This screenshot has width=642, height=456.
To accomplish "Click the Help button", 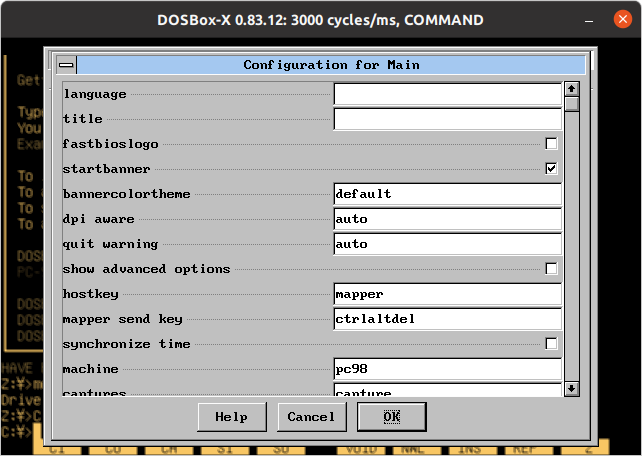I will click(232, 417).
